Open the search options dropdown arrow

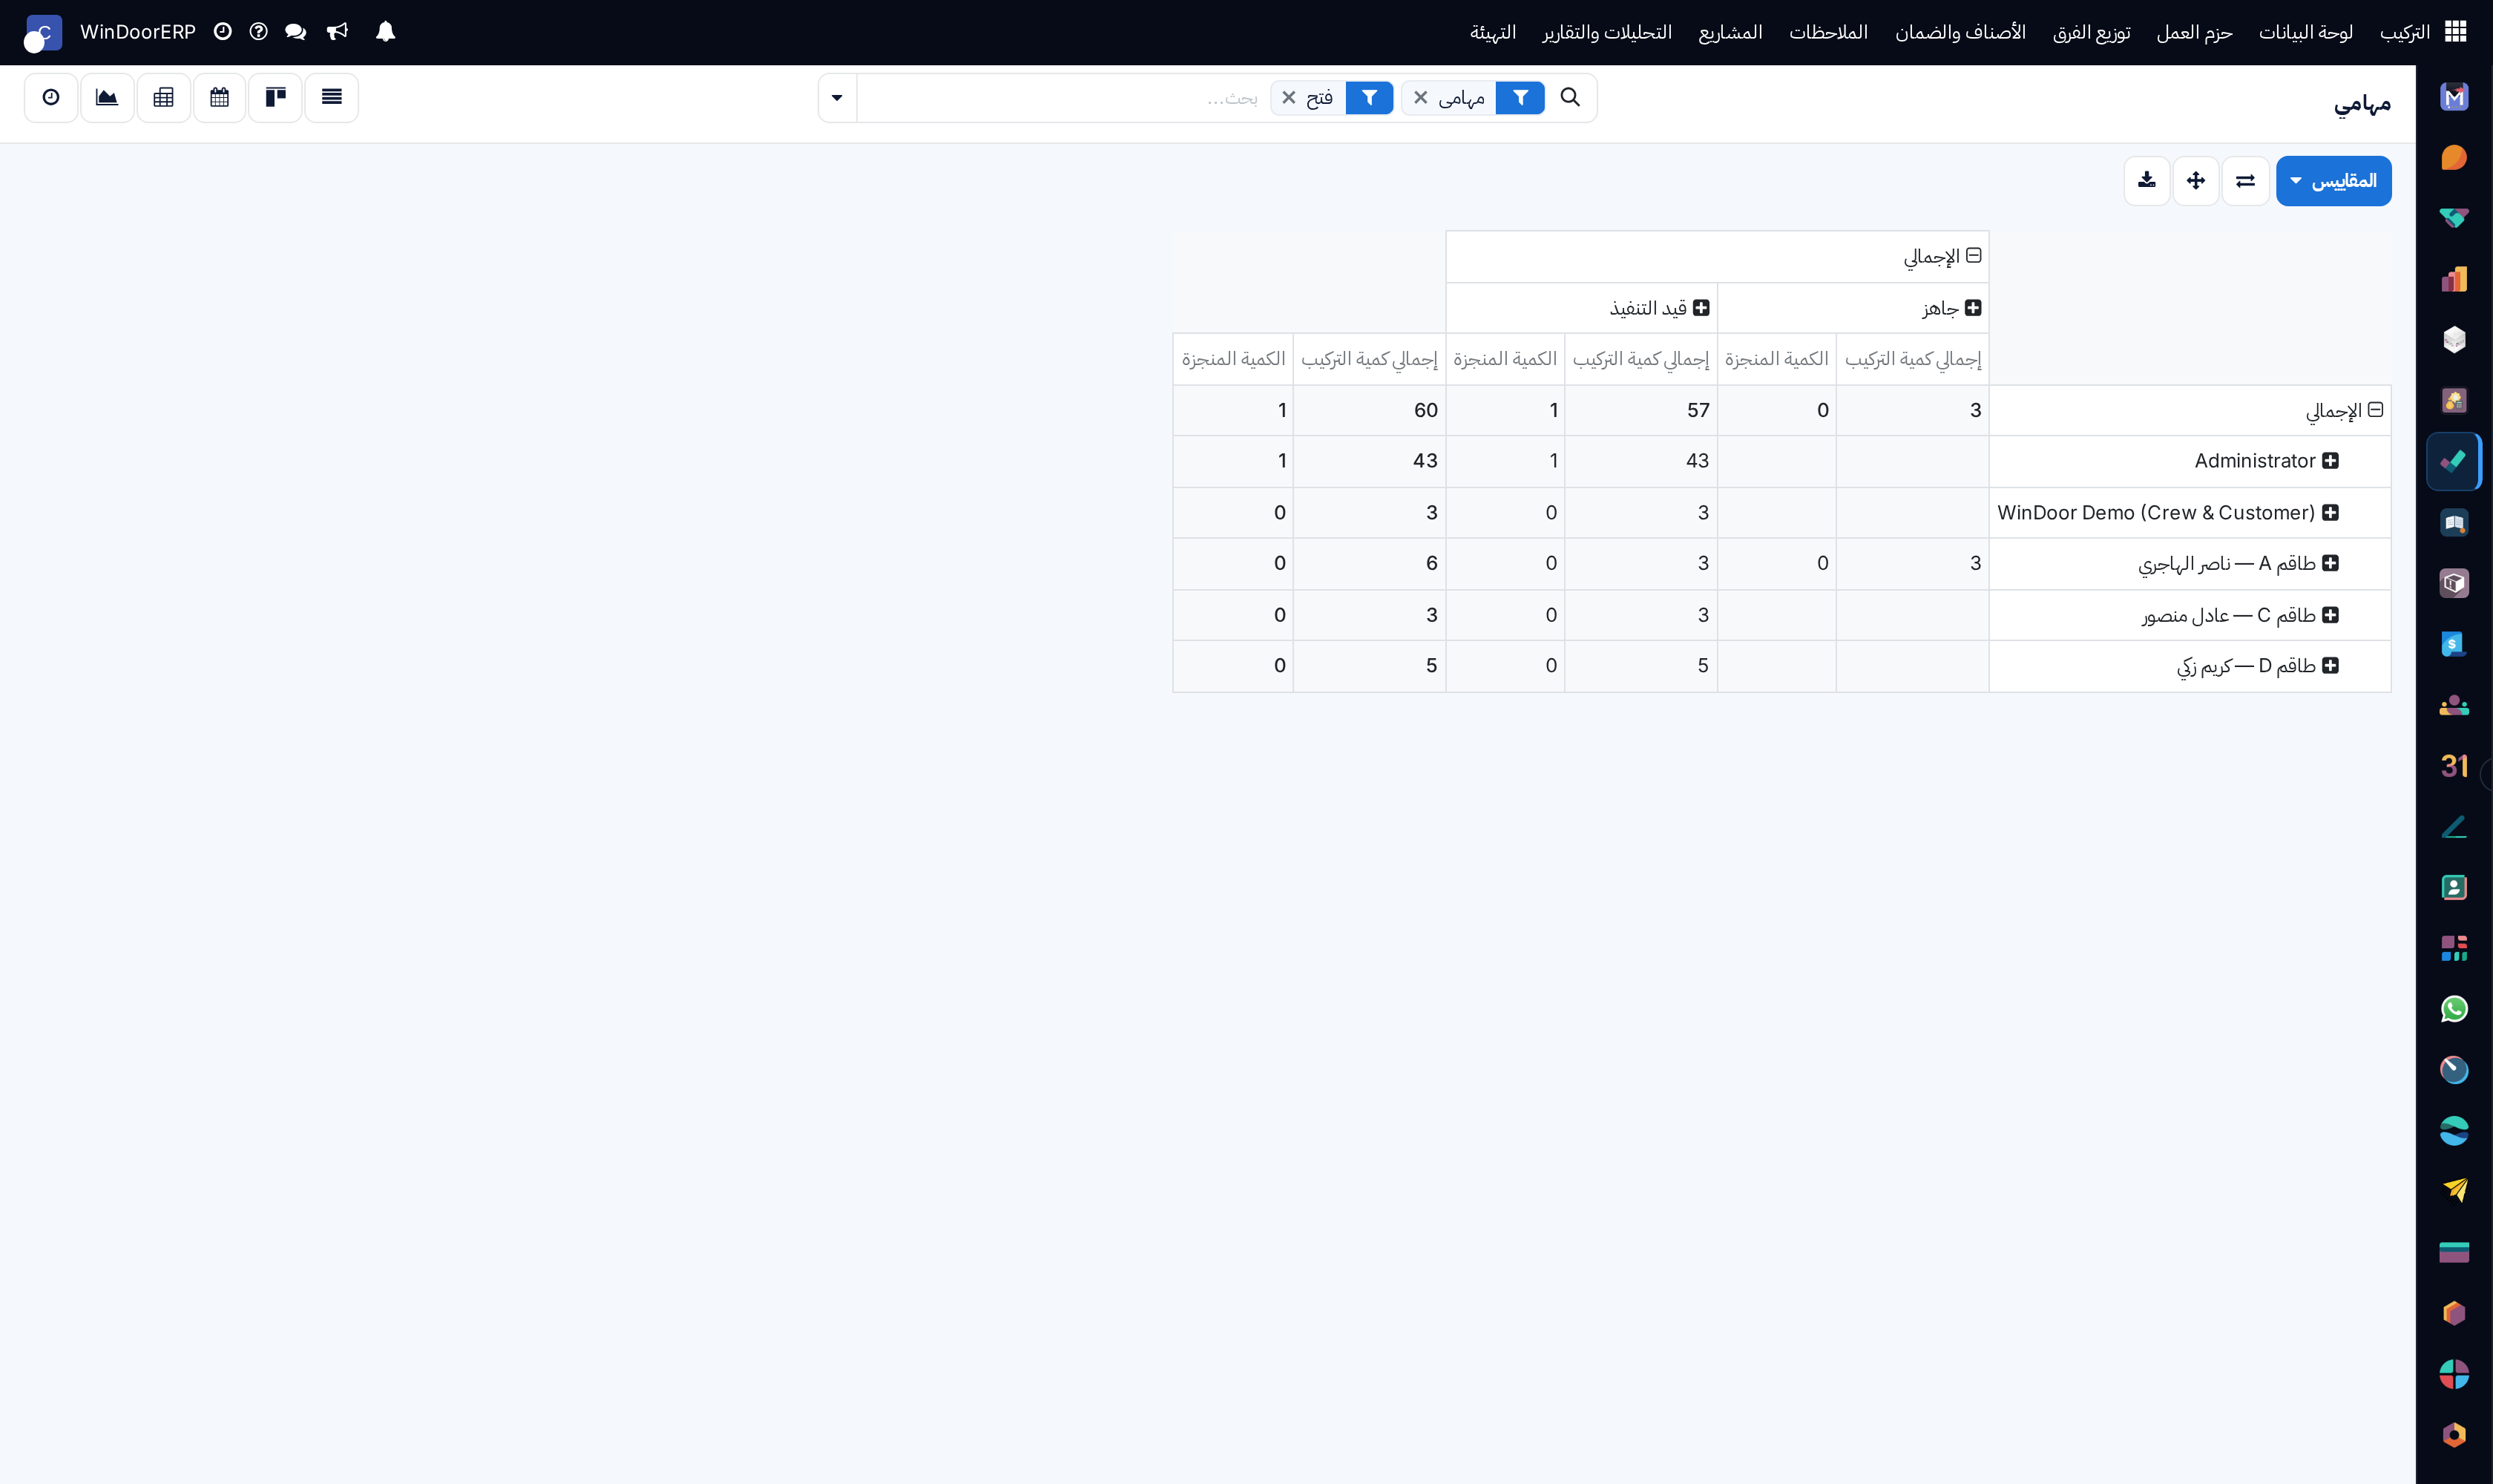(837, 98)
